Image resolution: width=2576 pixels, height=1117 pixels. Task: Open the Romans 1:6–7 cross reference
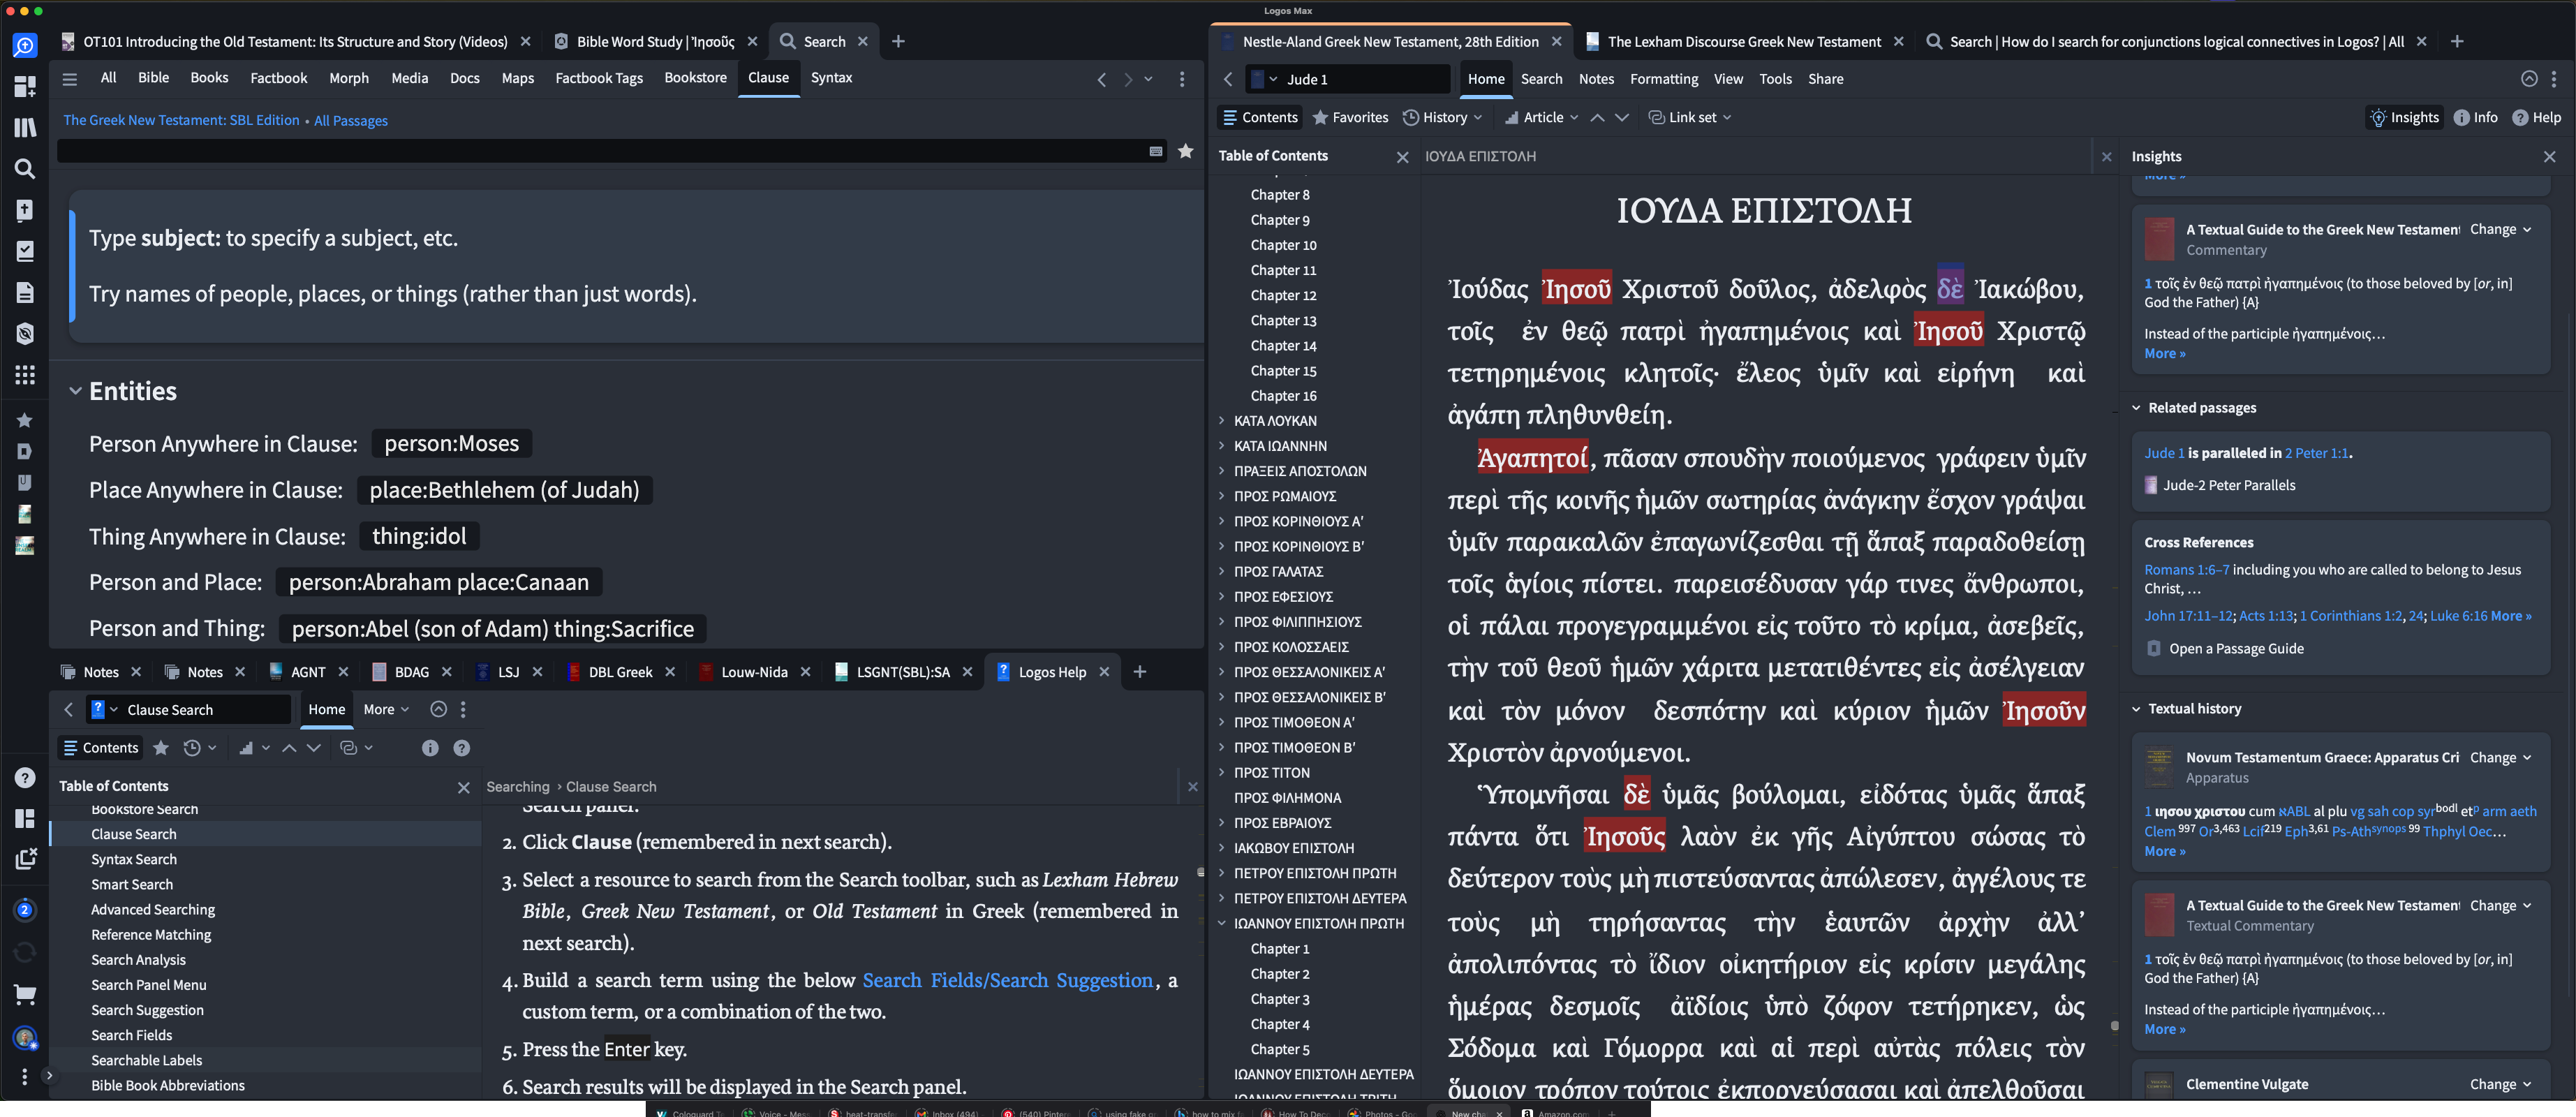2186,569
